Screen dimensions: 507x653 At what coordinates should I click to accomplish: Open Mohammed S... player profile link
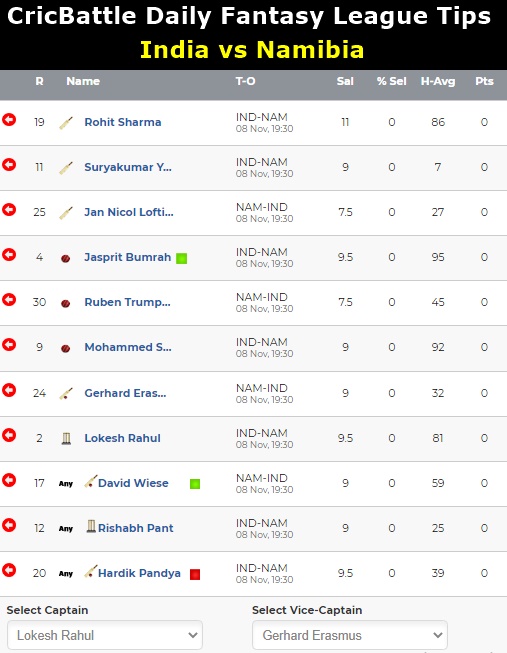click(128, 347)
